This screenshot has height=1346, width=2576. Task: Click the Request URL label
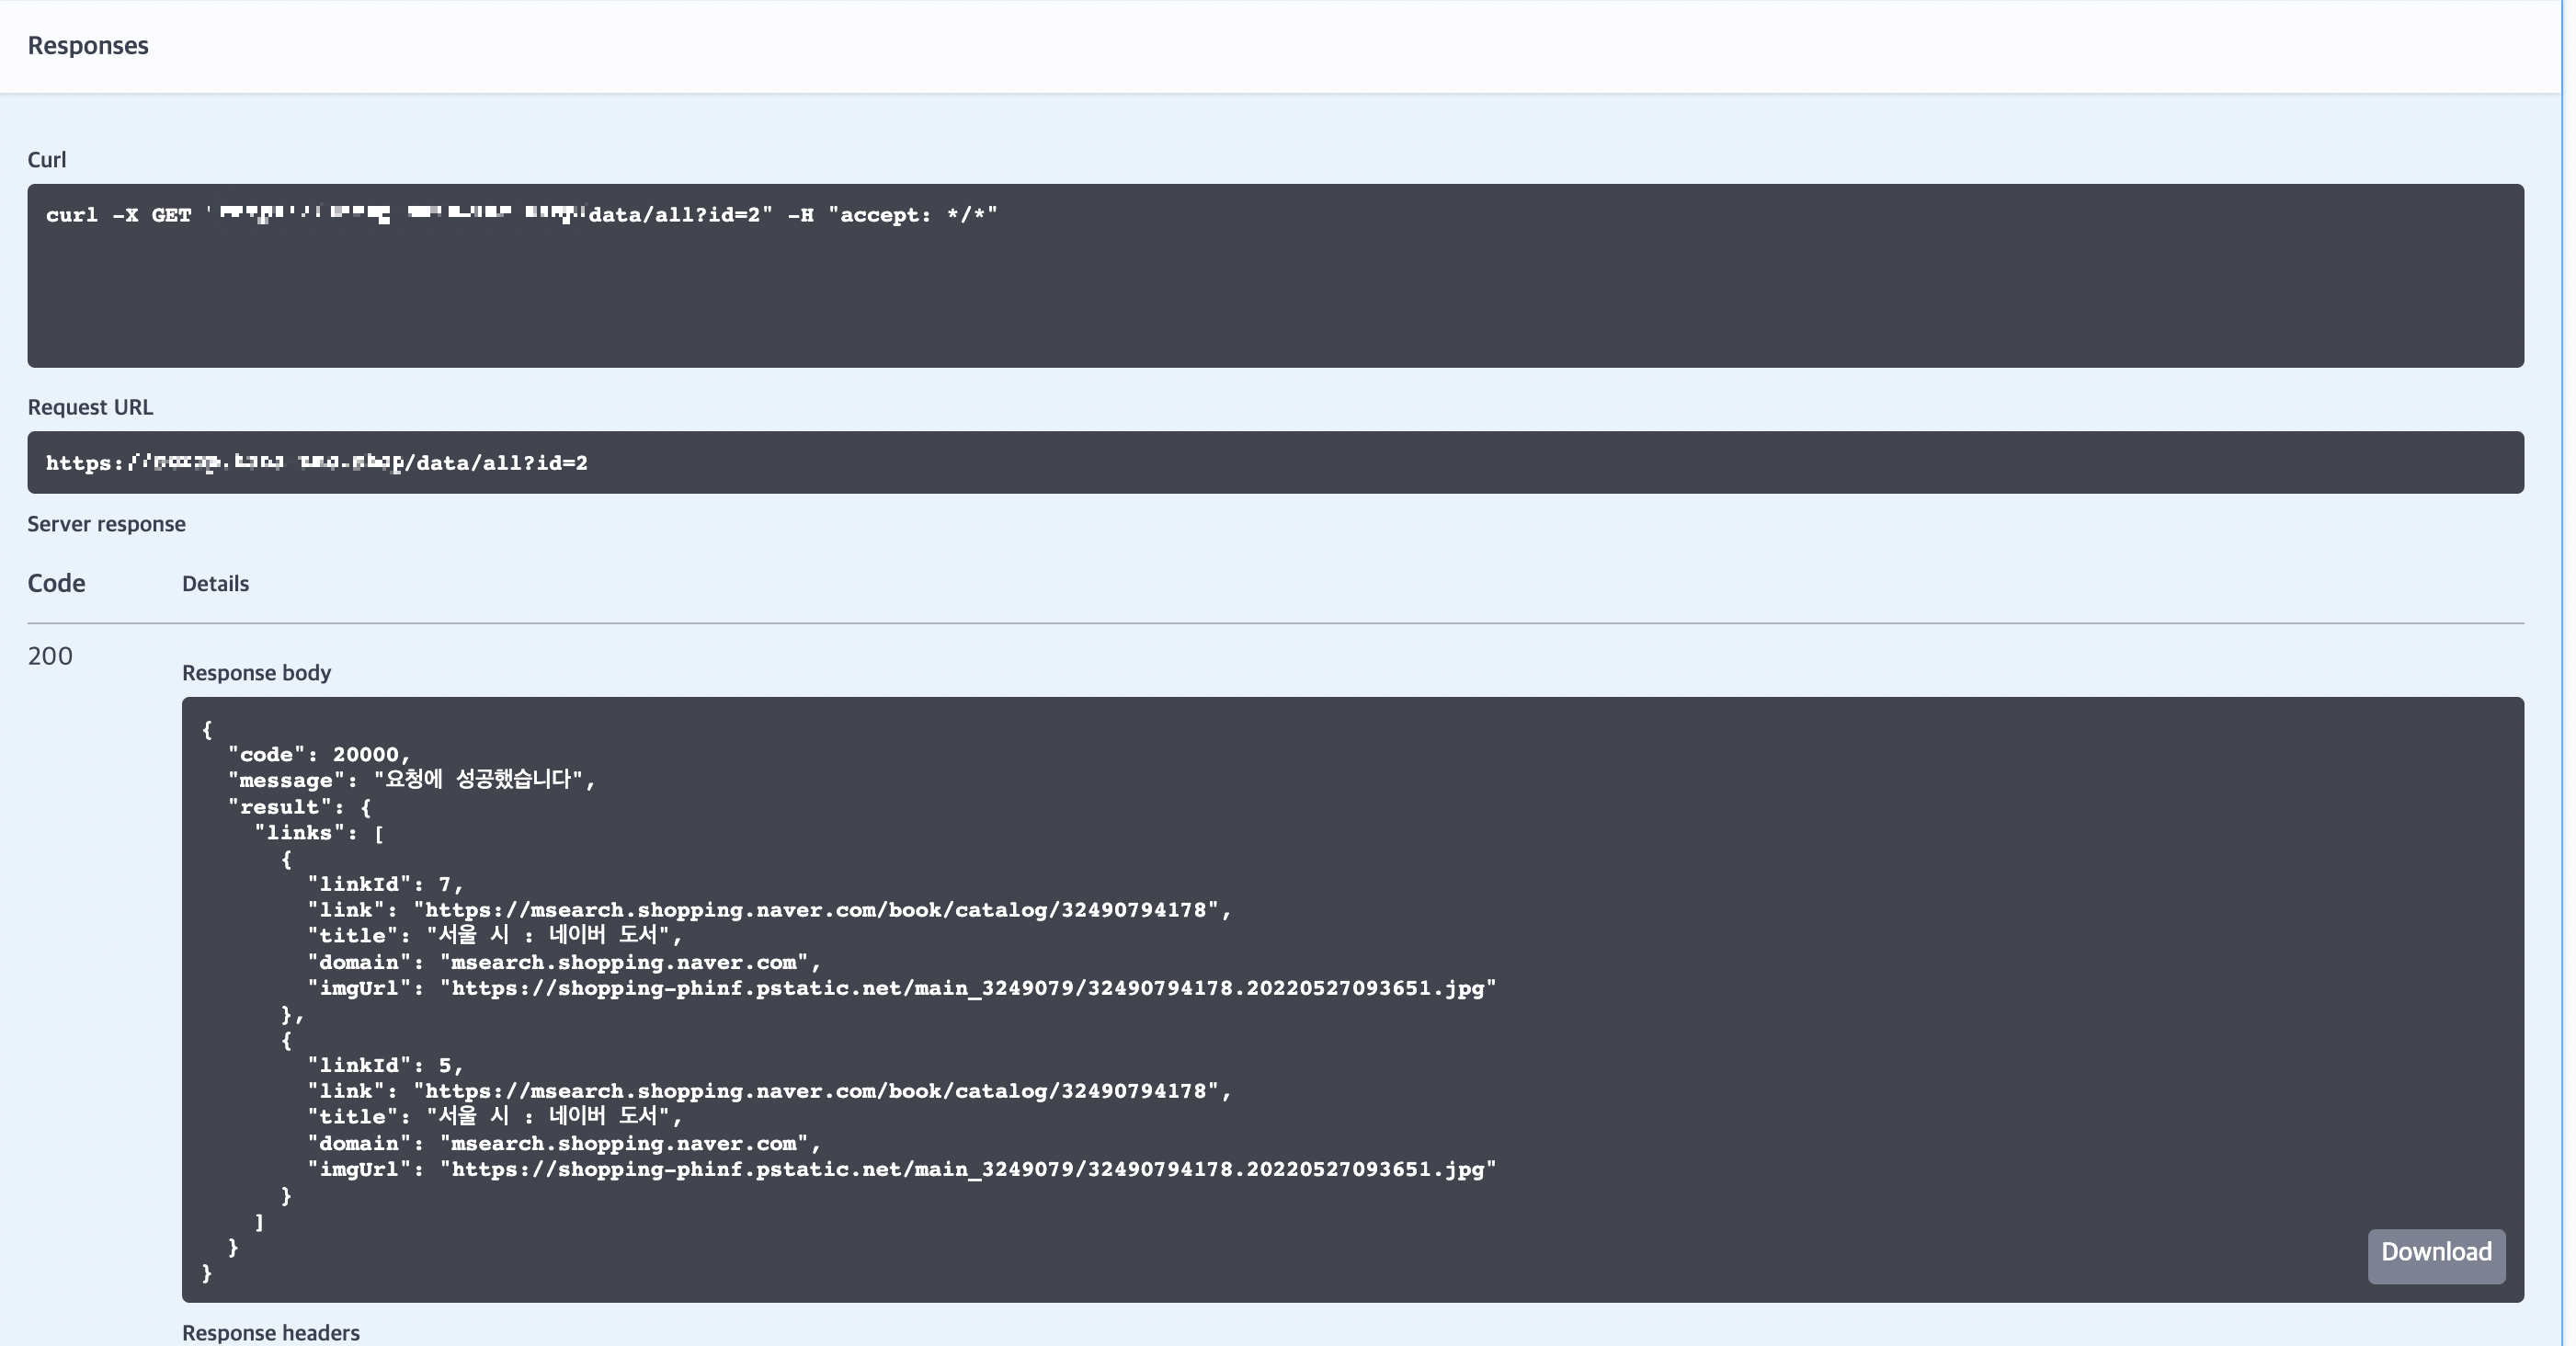90,408
